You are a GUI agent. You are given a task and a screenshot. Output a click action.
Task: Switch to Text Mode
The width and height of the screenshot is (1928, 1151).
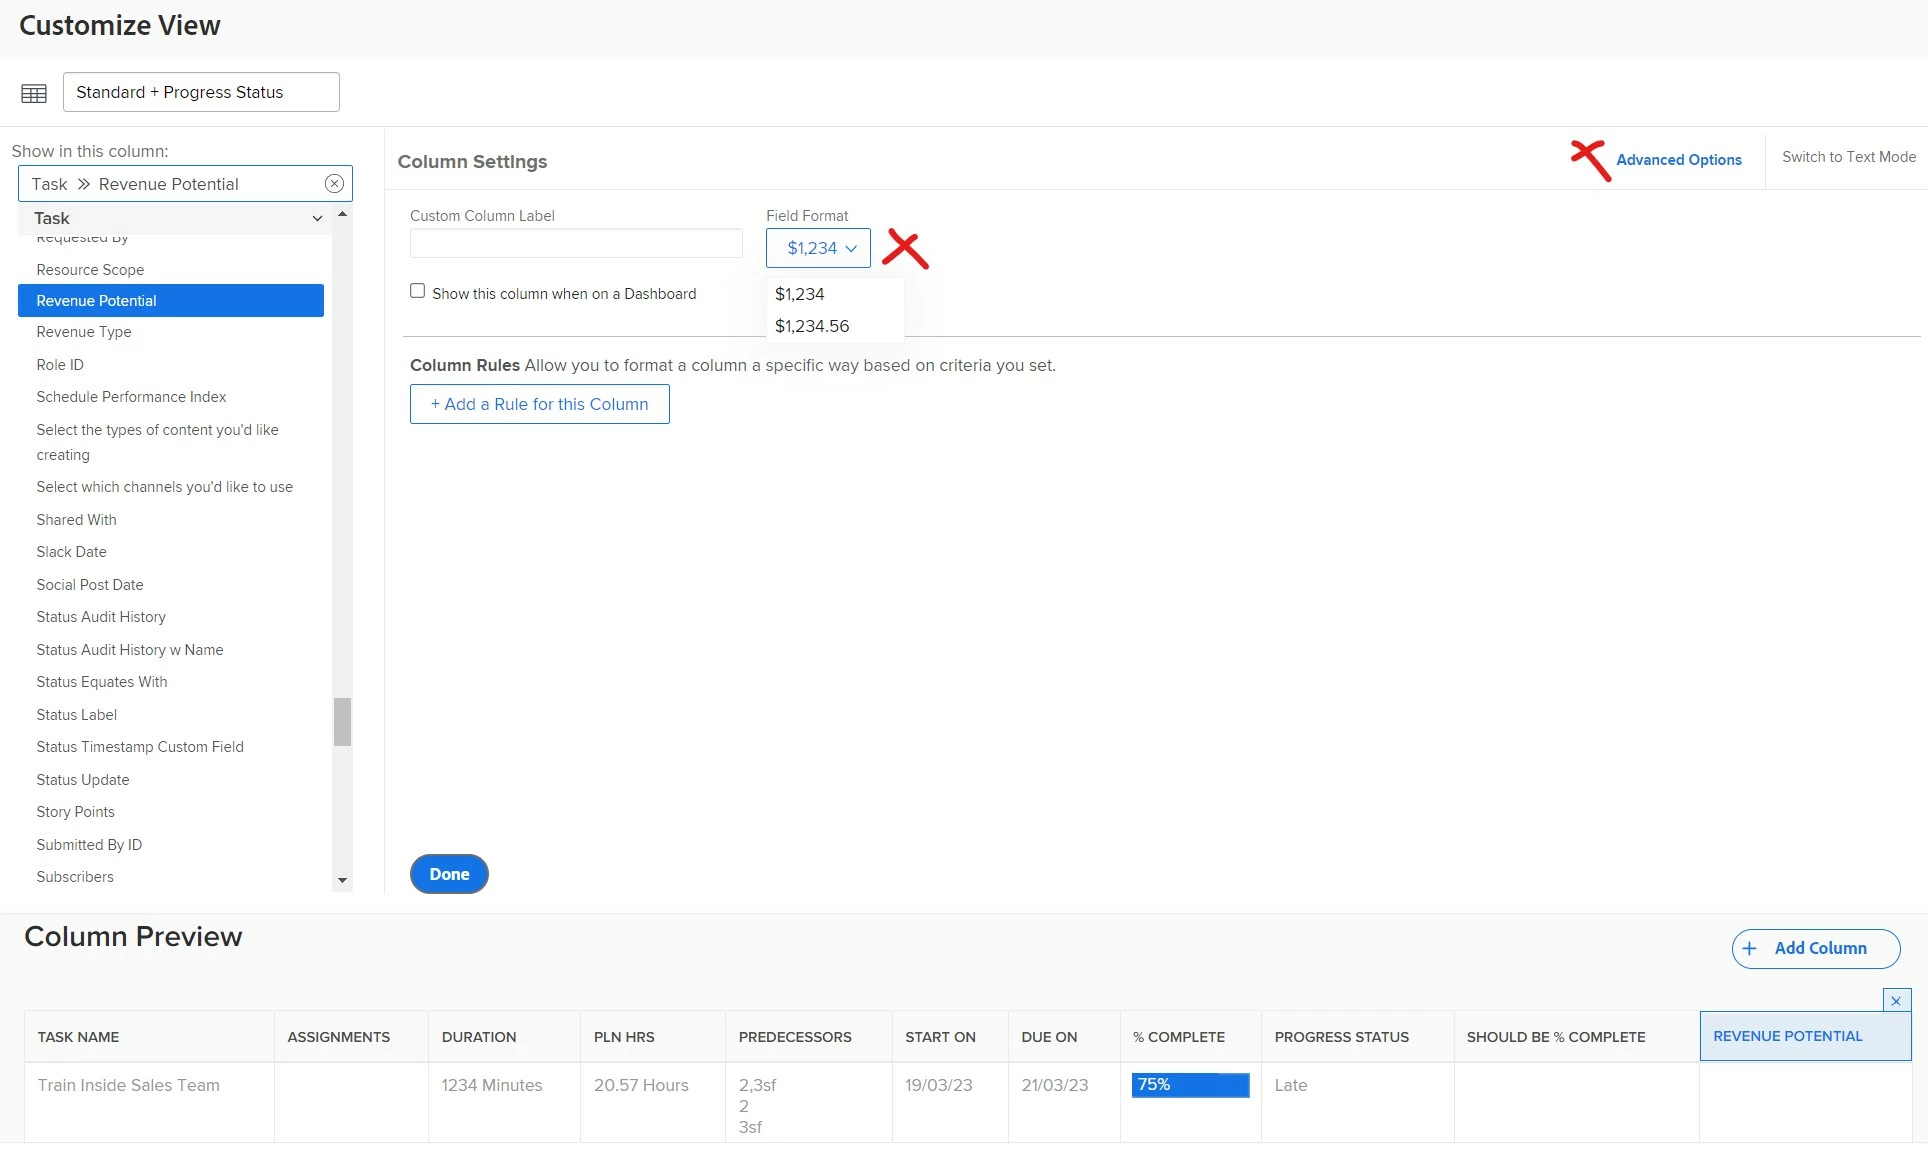[x=1848, y=157]
